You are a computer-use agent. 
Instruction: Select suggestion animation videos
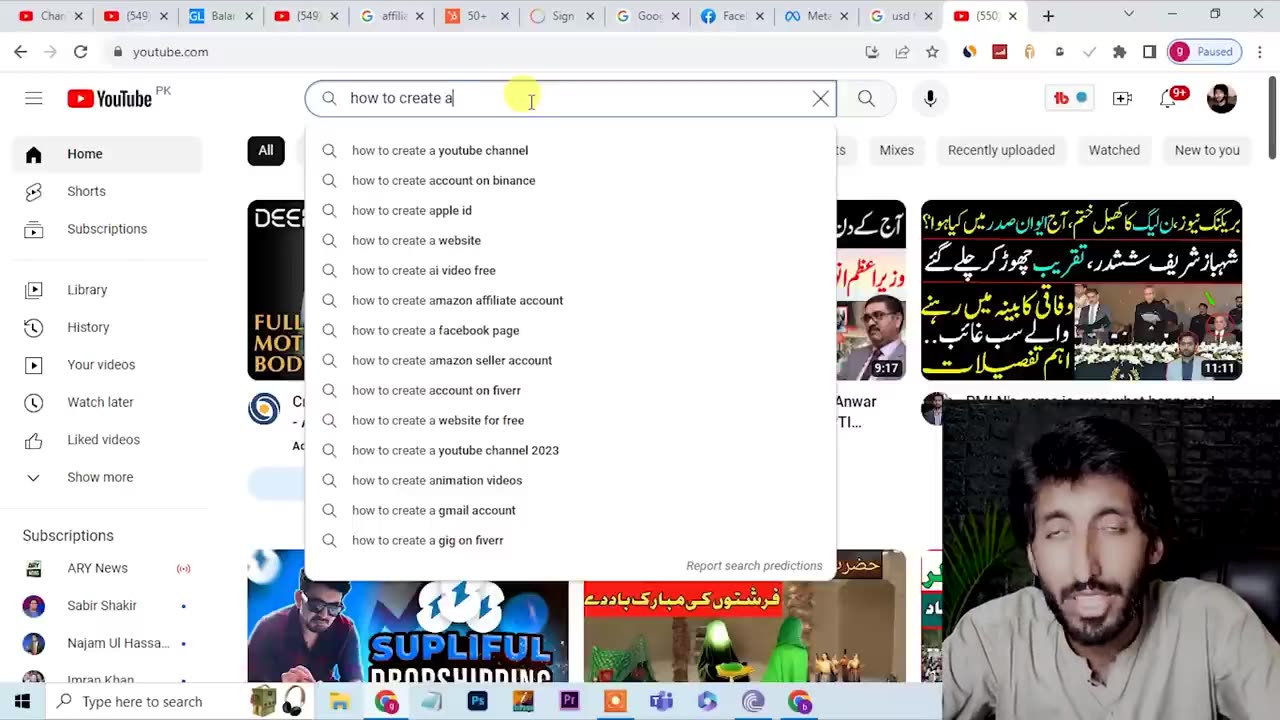click(x=570, y=480)
